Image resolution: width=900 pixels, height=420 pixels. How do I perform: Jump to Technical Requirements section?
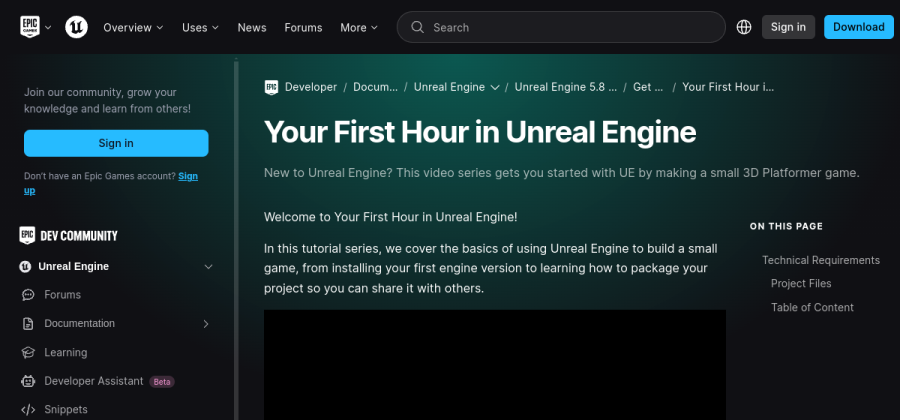click(x=820, y=260)
